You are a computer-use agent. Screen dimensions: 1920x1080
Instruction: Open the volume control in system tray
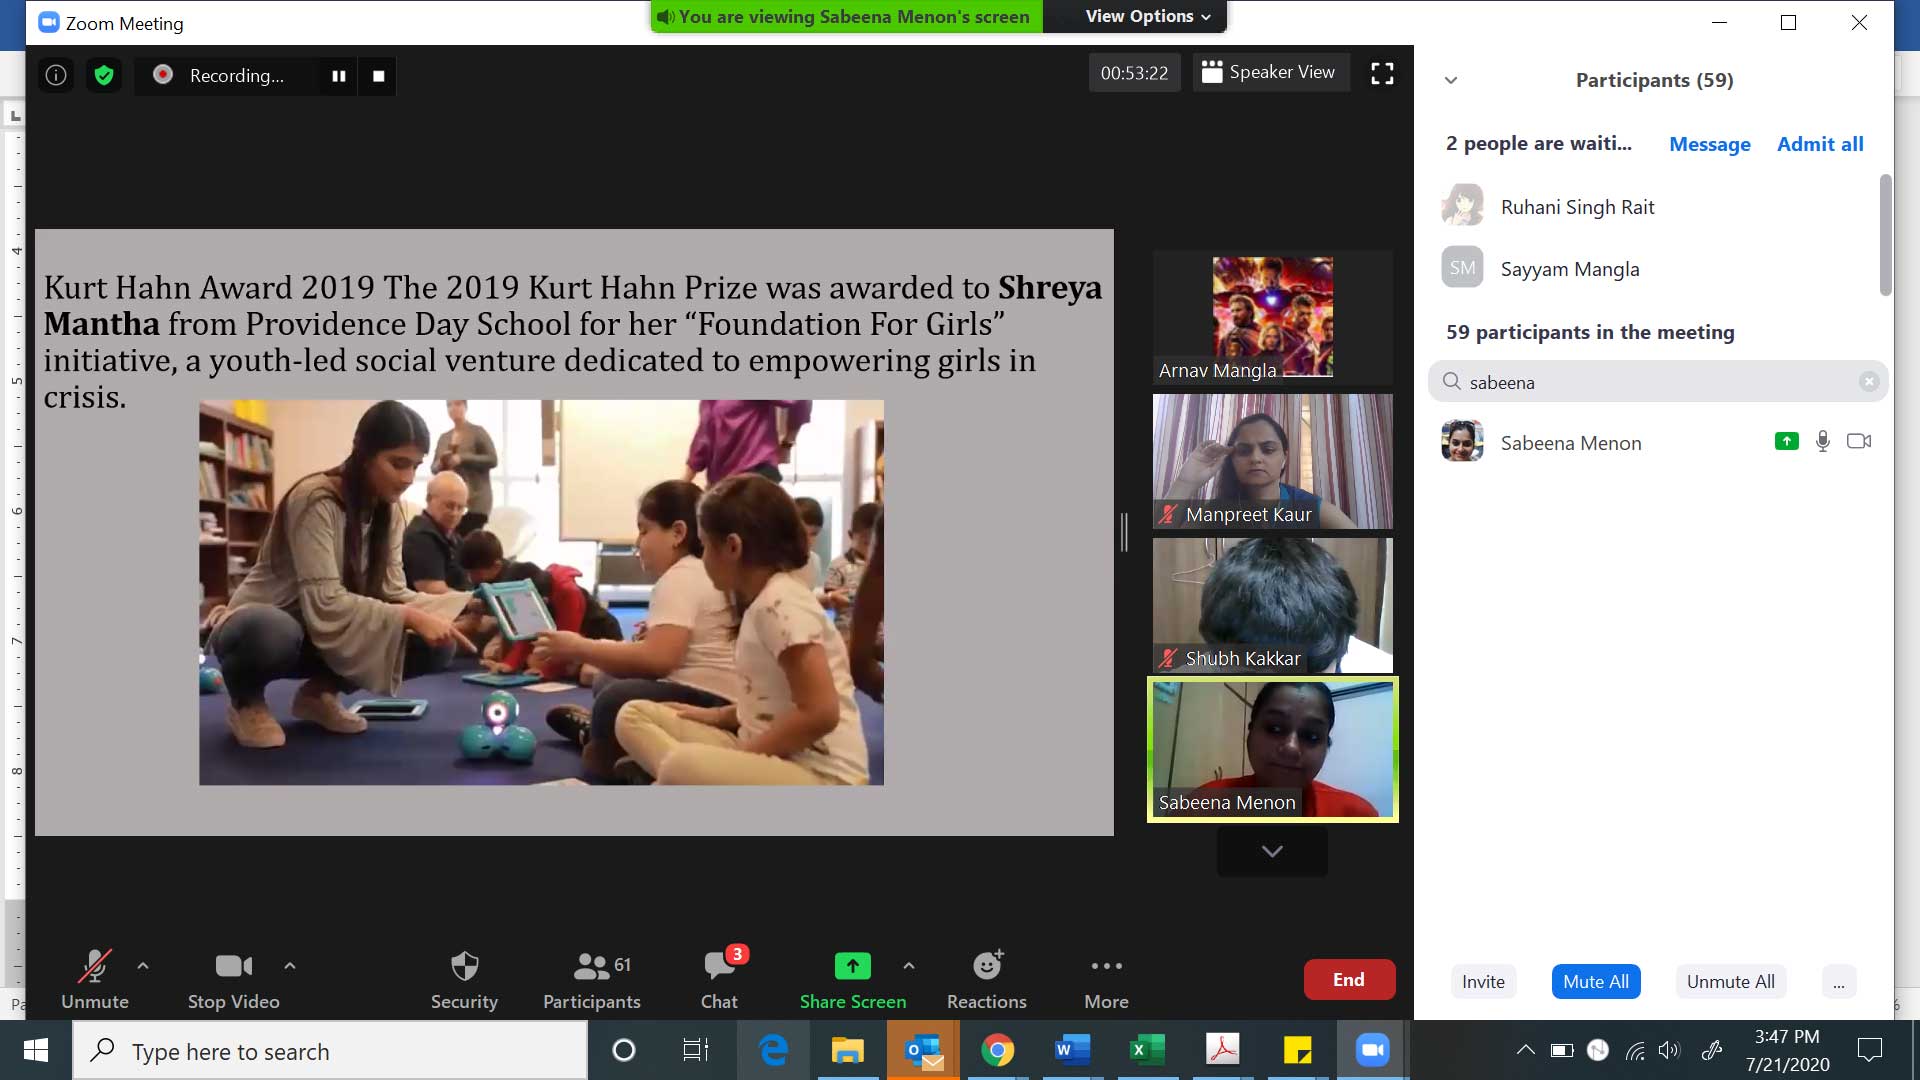[1670, 1050]
